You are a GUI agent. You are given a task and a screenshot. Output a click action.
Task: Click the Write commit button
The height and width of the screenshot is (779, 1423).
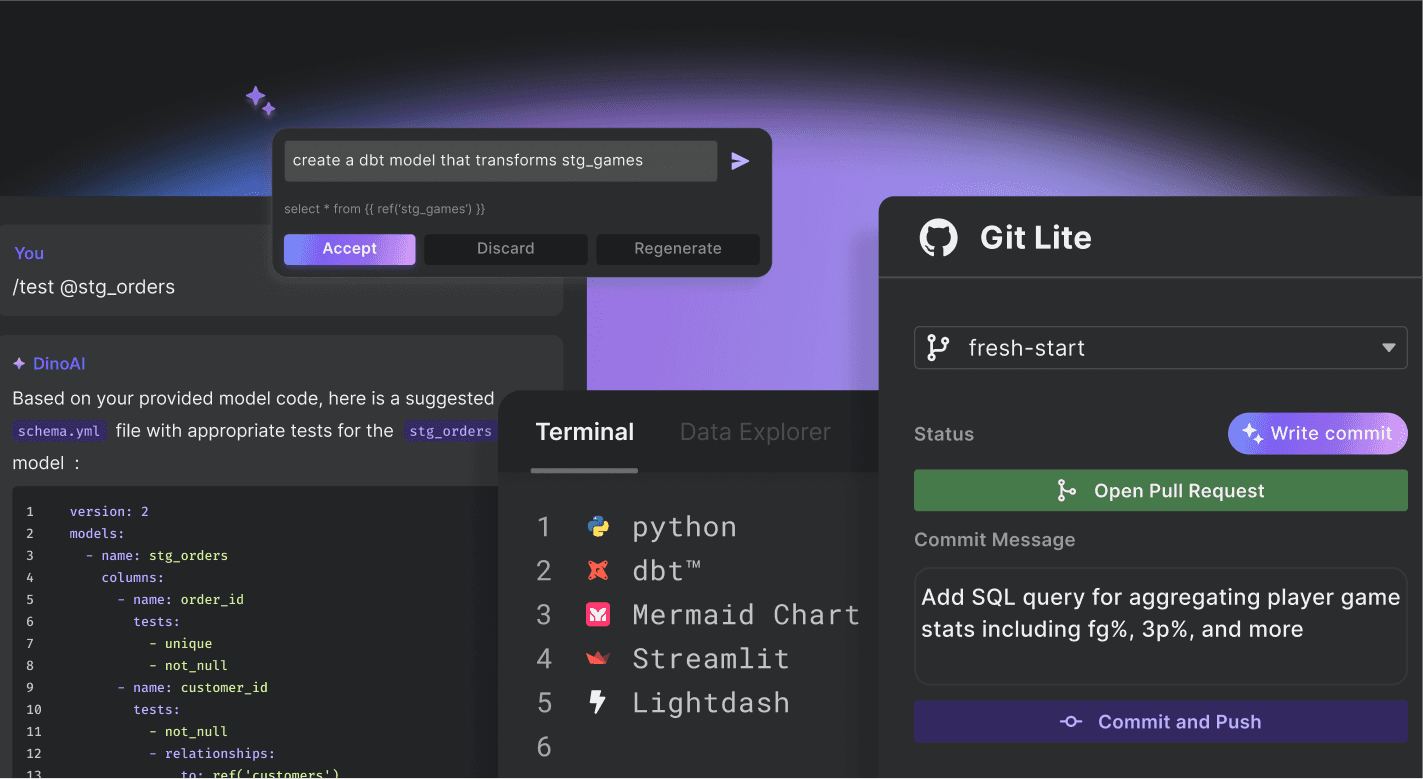point(1317,433)
